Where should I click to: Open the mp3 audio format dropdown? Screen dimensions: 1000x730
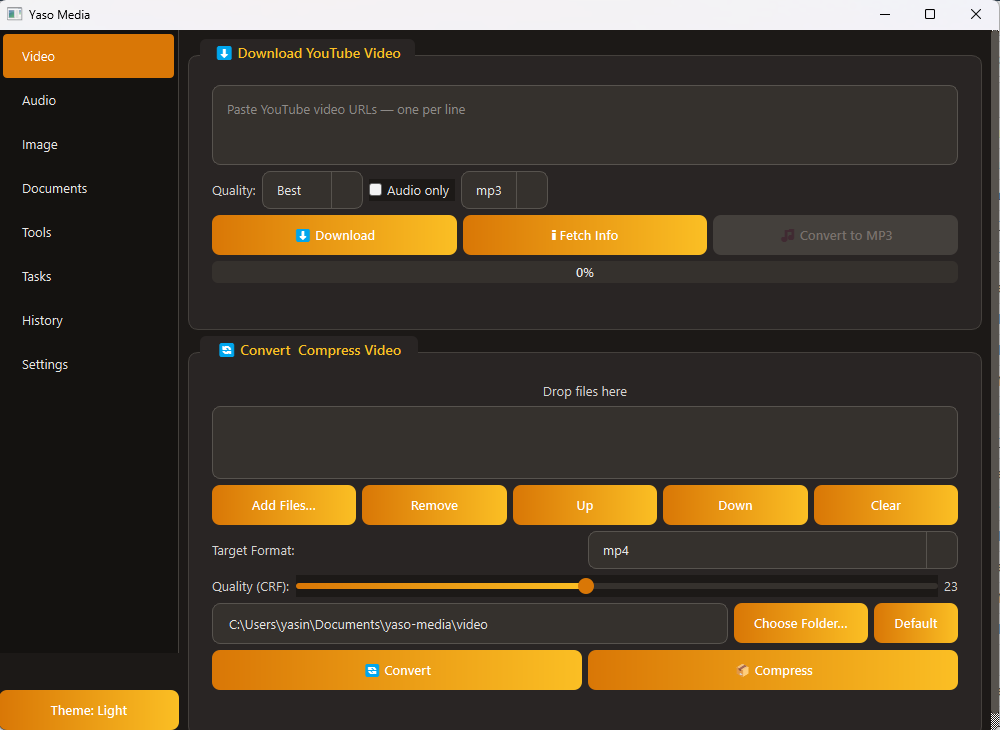[x=504, y=190]
